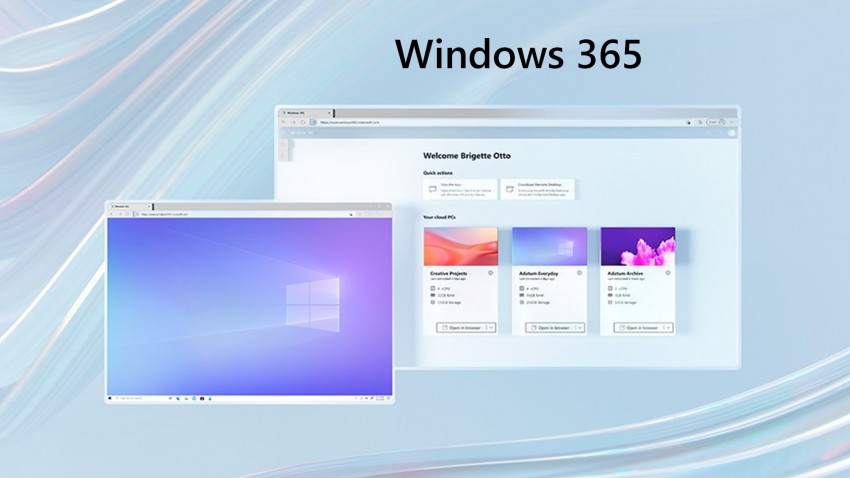This screenshot has width=850, height=478.
Task: Click the Your cloud PCs heading
Action: coord(439,217)
